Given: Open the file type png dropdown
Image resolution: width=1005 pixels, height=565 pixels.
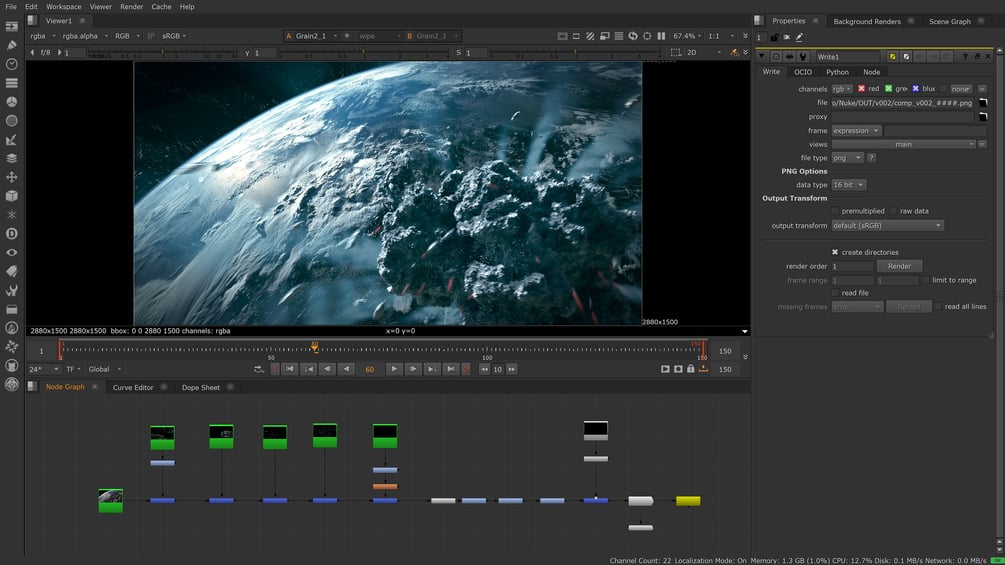Looking at the screenshot, I should [846, 158].
